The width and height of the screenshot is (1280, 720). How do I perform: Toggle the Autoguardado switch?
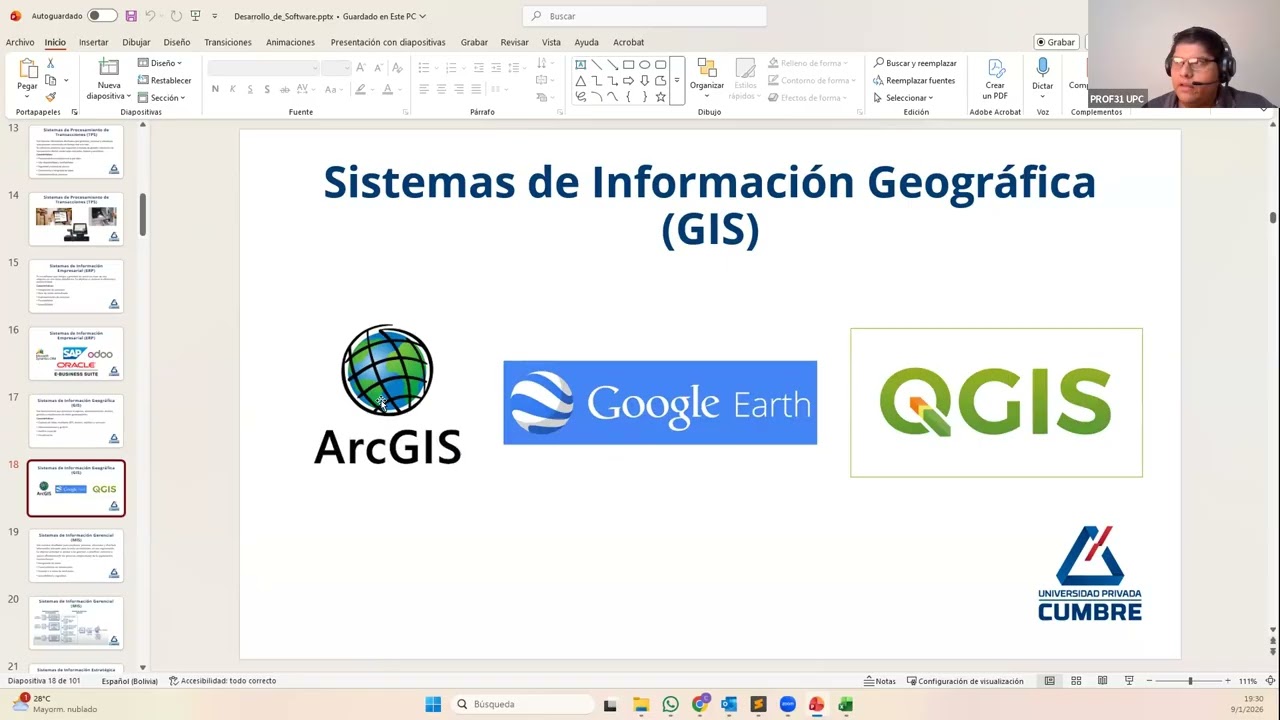pyautogui.click(x=101, y=16)
